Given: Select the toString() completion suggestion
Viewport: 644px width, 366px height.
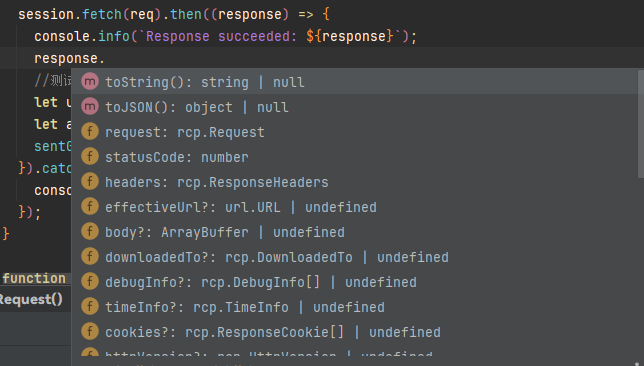Looking at the screenshot, I should tap(355, 82).
